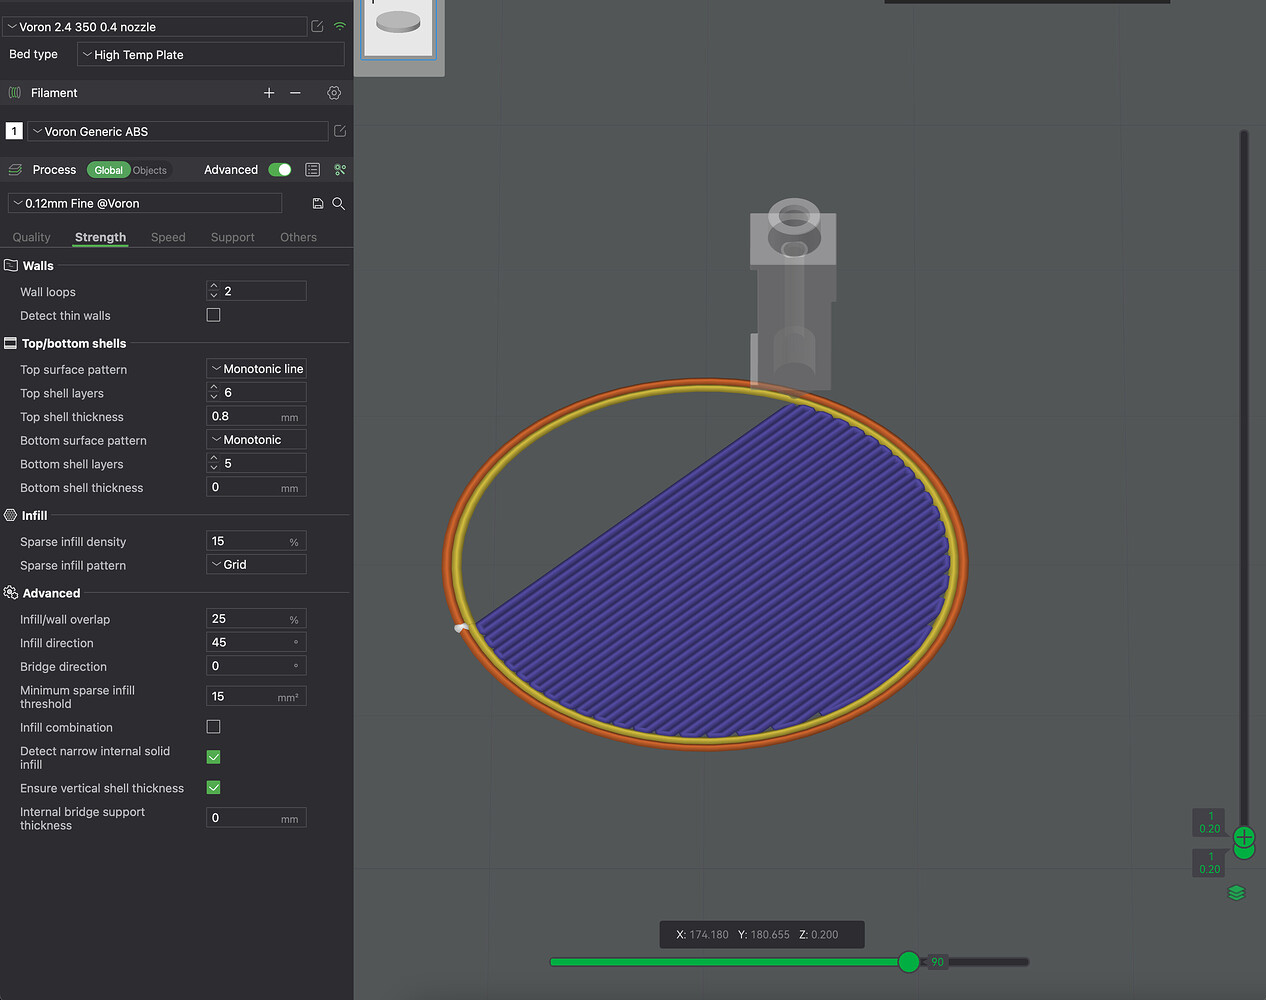The height and width of the screenshot is (1000, 1266).
Task: Click the green Wi-Fi connection icon
Action: click(x=340, y=26)
